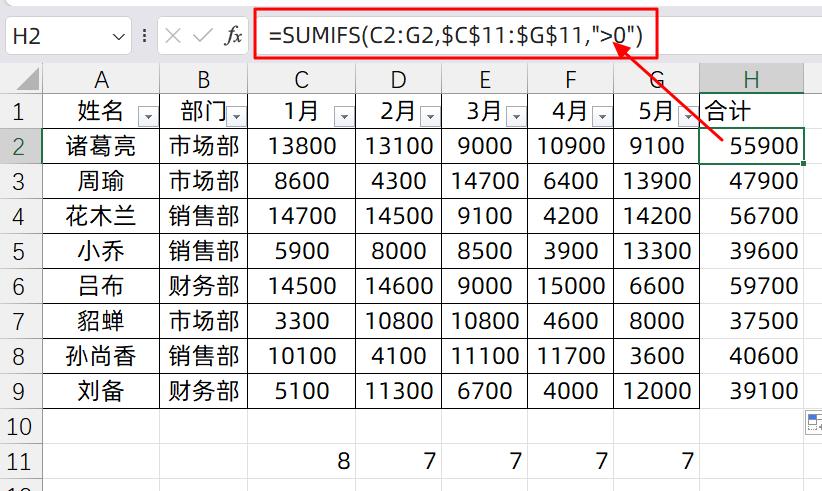Select column E header
Screen dimensions: 822x491
click(x=484, y=79)
